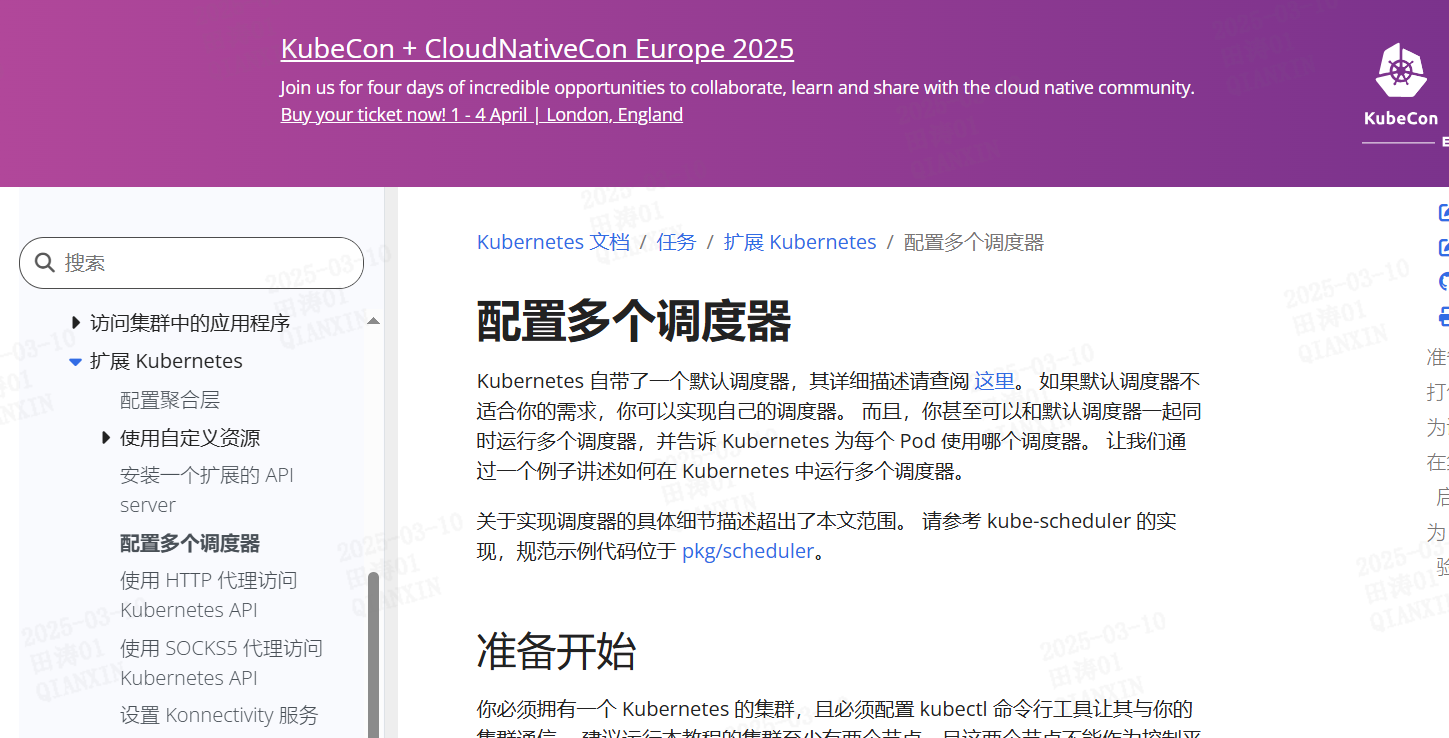Click the GitHub icon on right edge

pos(1443,282)
